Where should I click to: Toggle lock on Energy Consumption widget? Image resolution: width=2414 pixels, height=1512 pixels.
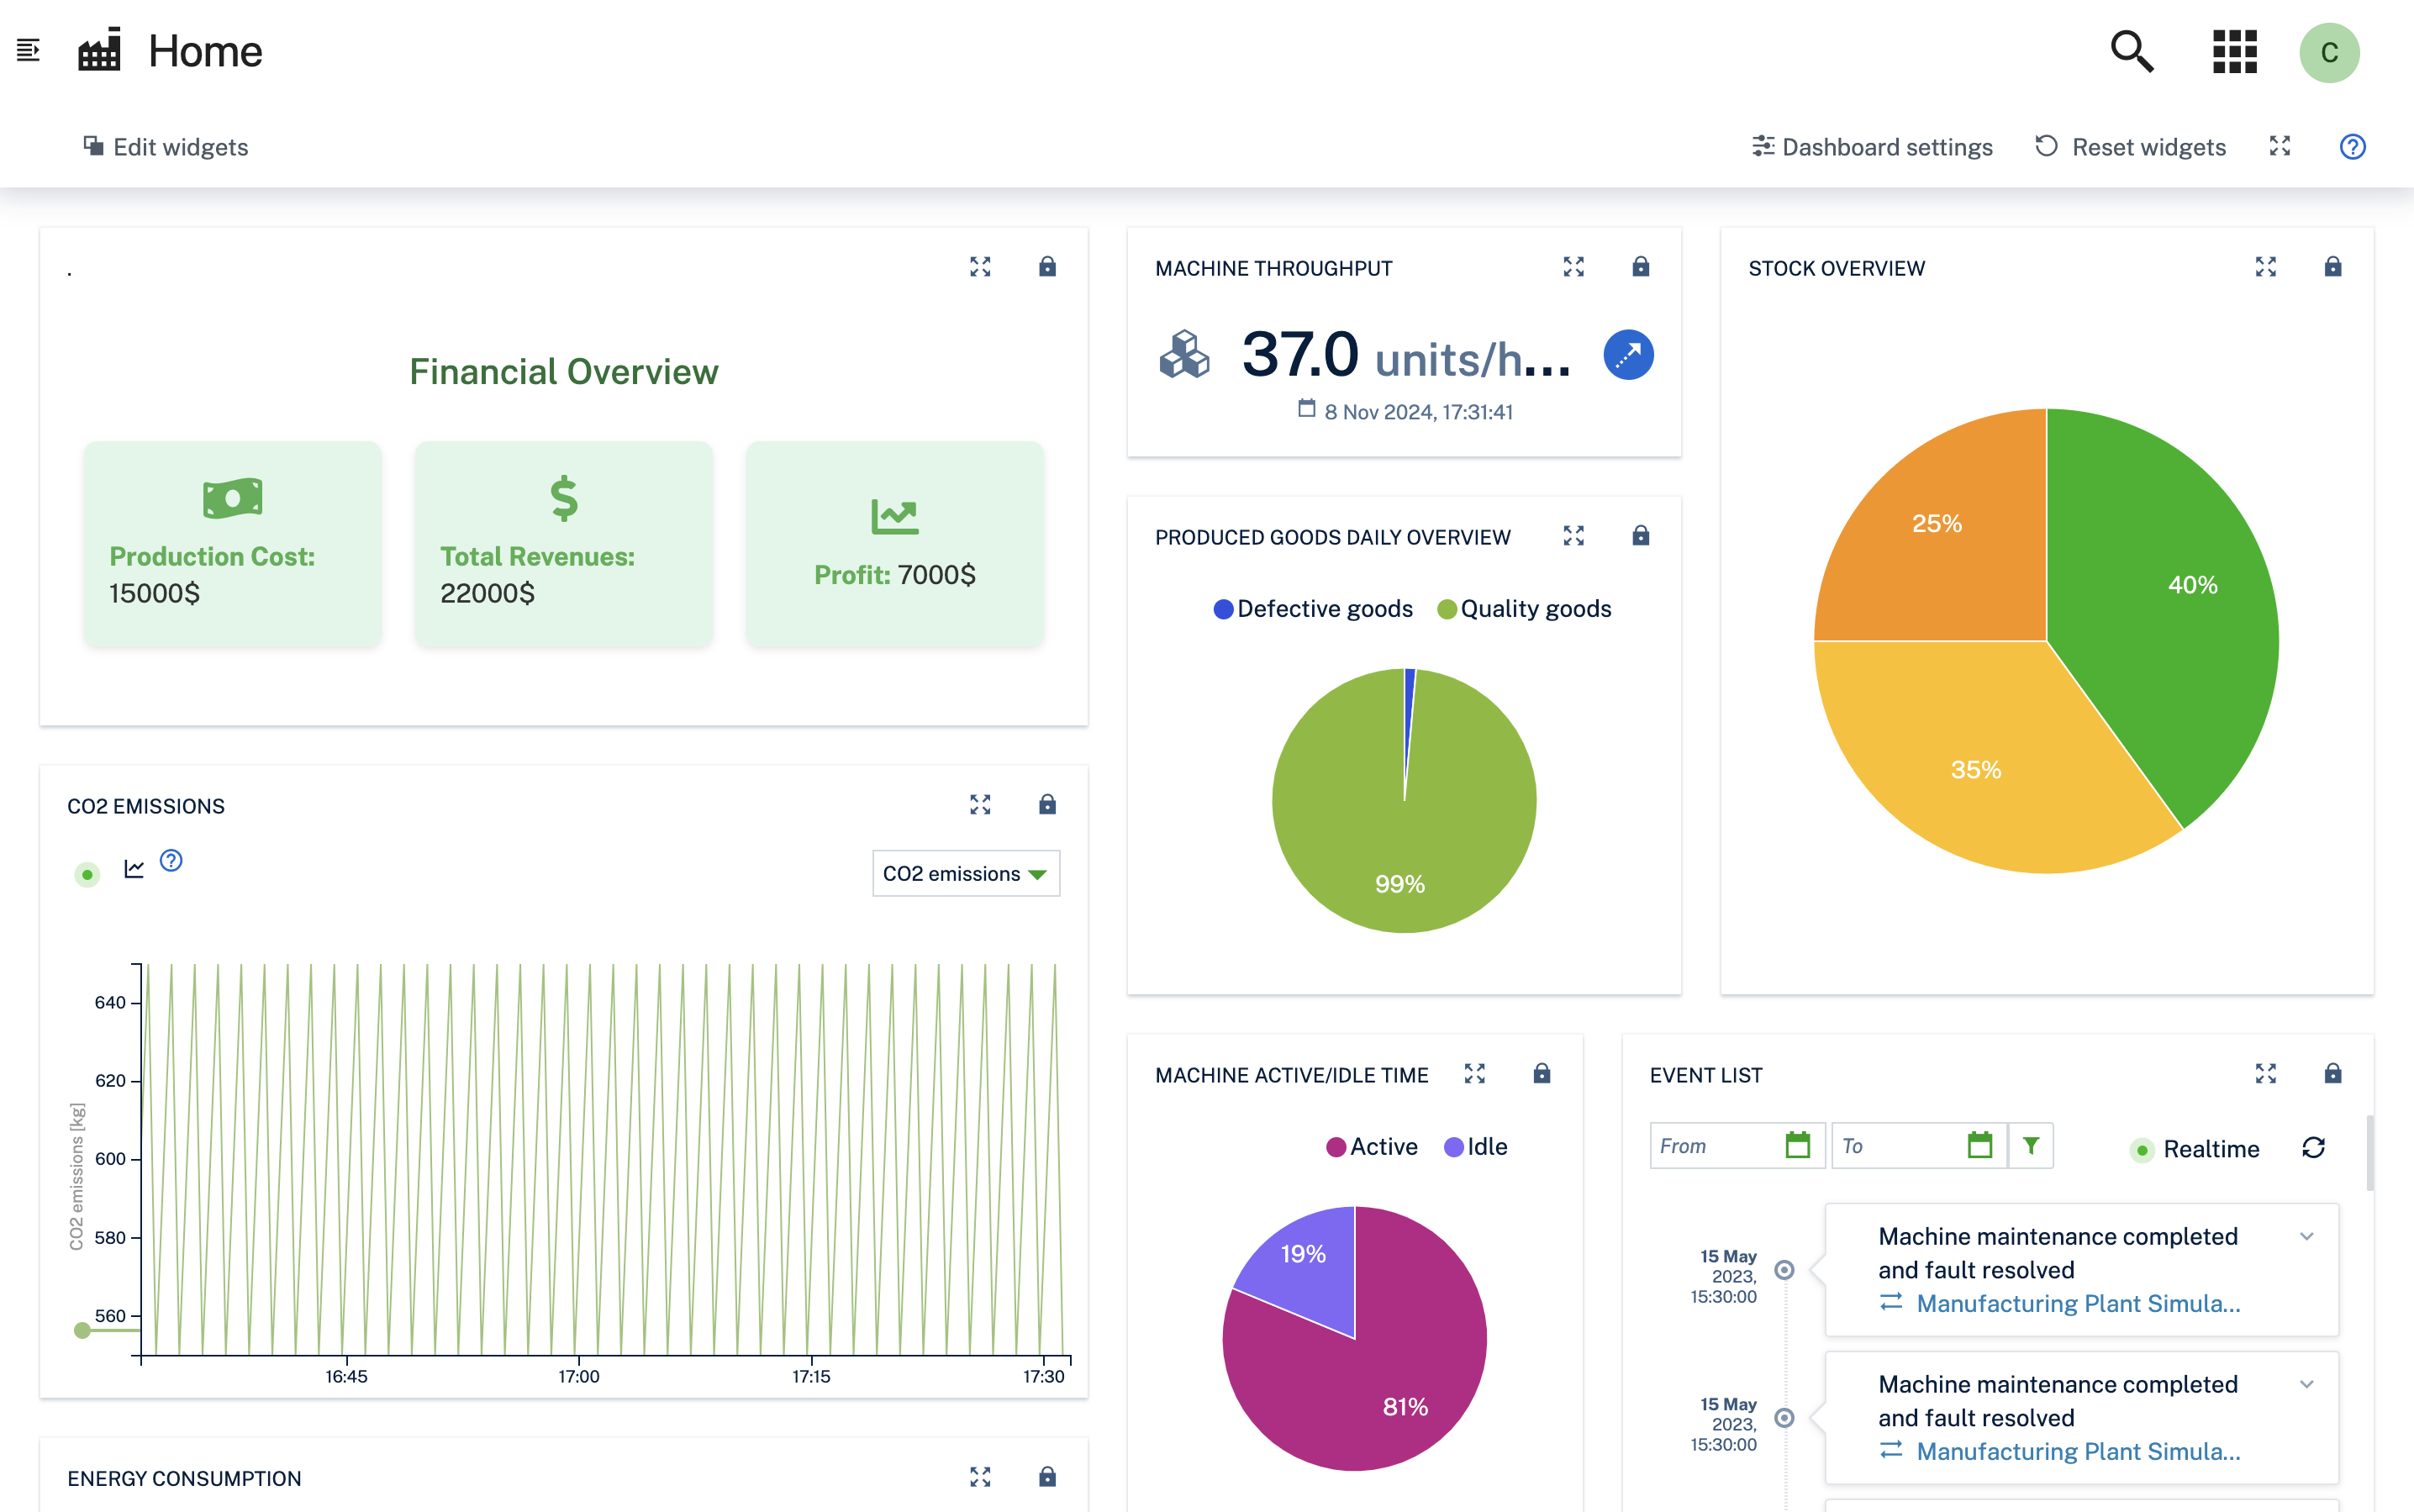(1047, 1476)
